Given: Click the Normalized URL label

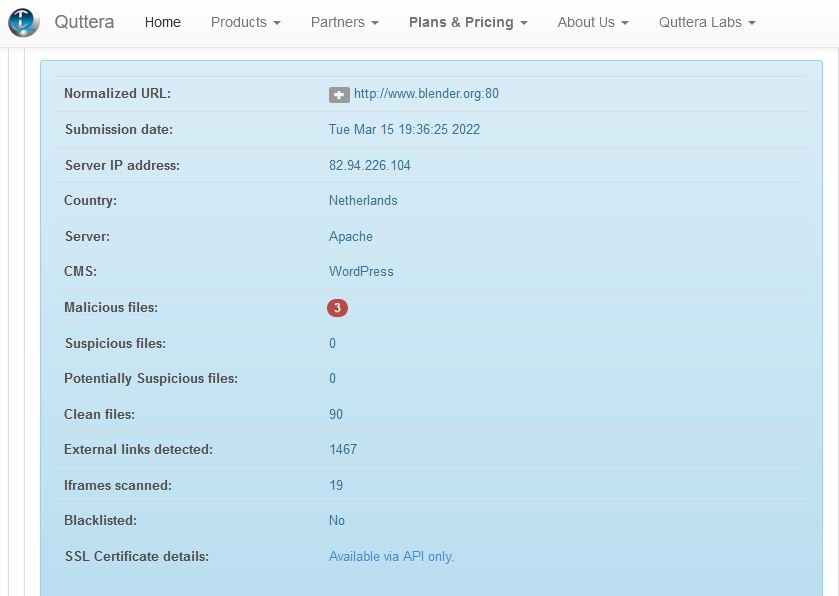Looking at the screenshot, I should 118,94.
